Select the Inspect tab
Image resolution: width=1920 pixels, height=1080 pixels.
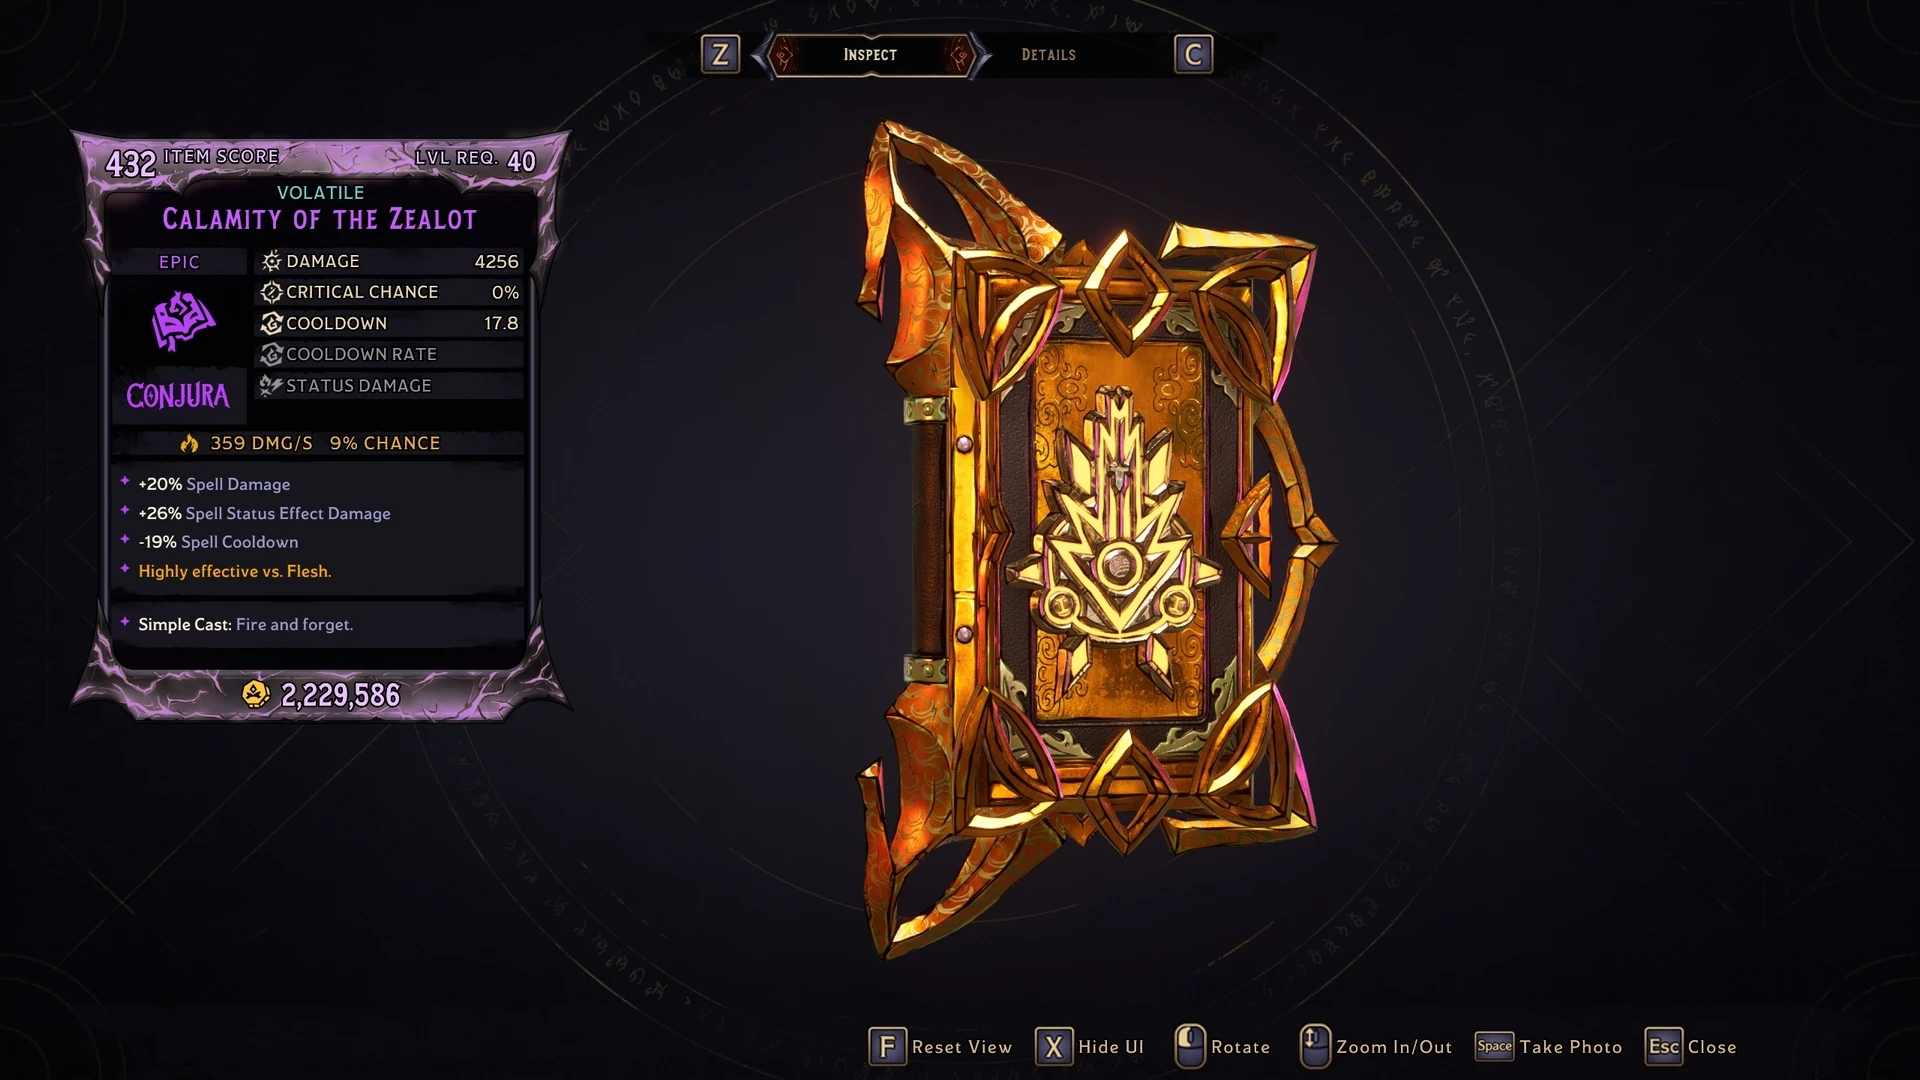tap(870, 55)
